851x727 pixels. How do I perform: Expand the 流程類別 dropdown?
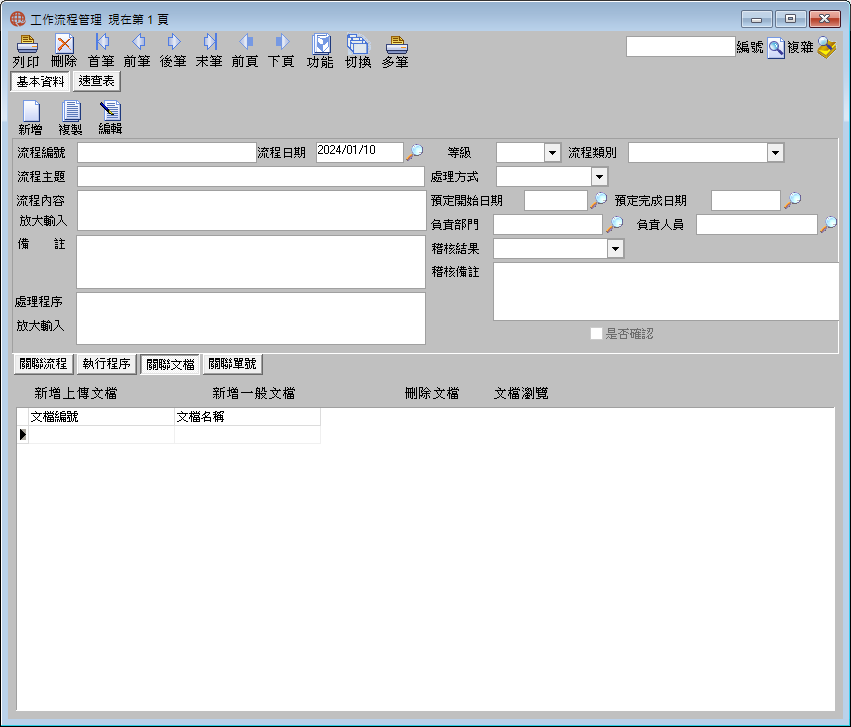point(775,152)
